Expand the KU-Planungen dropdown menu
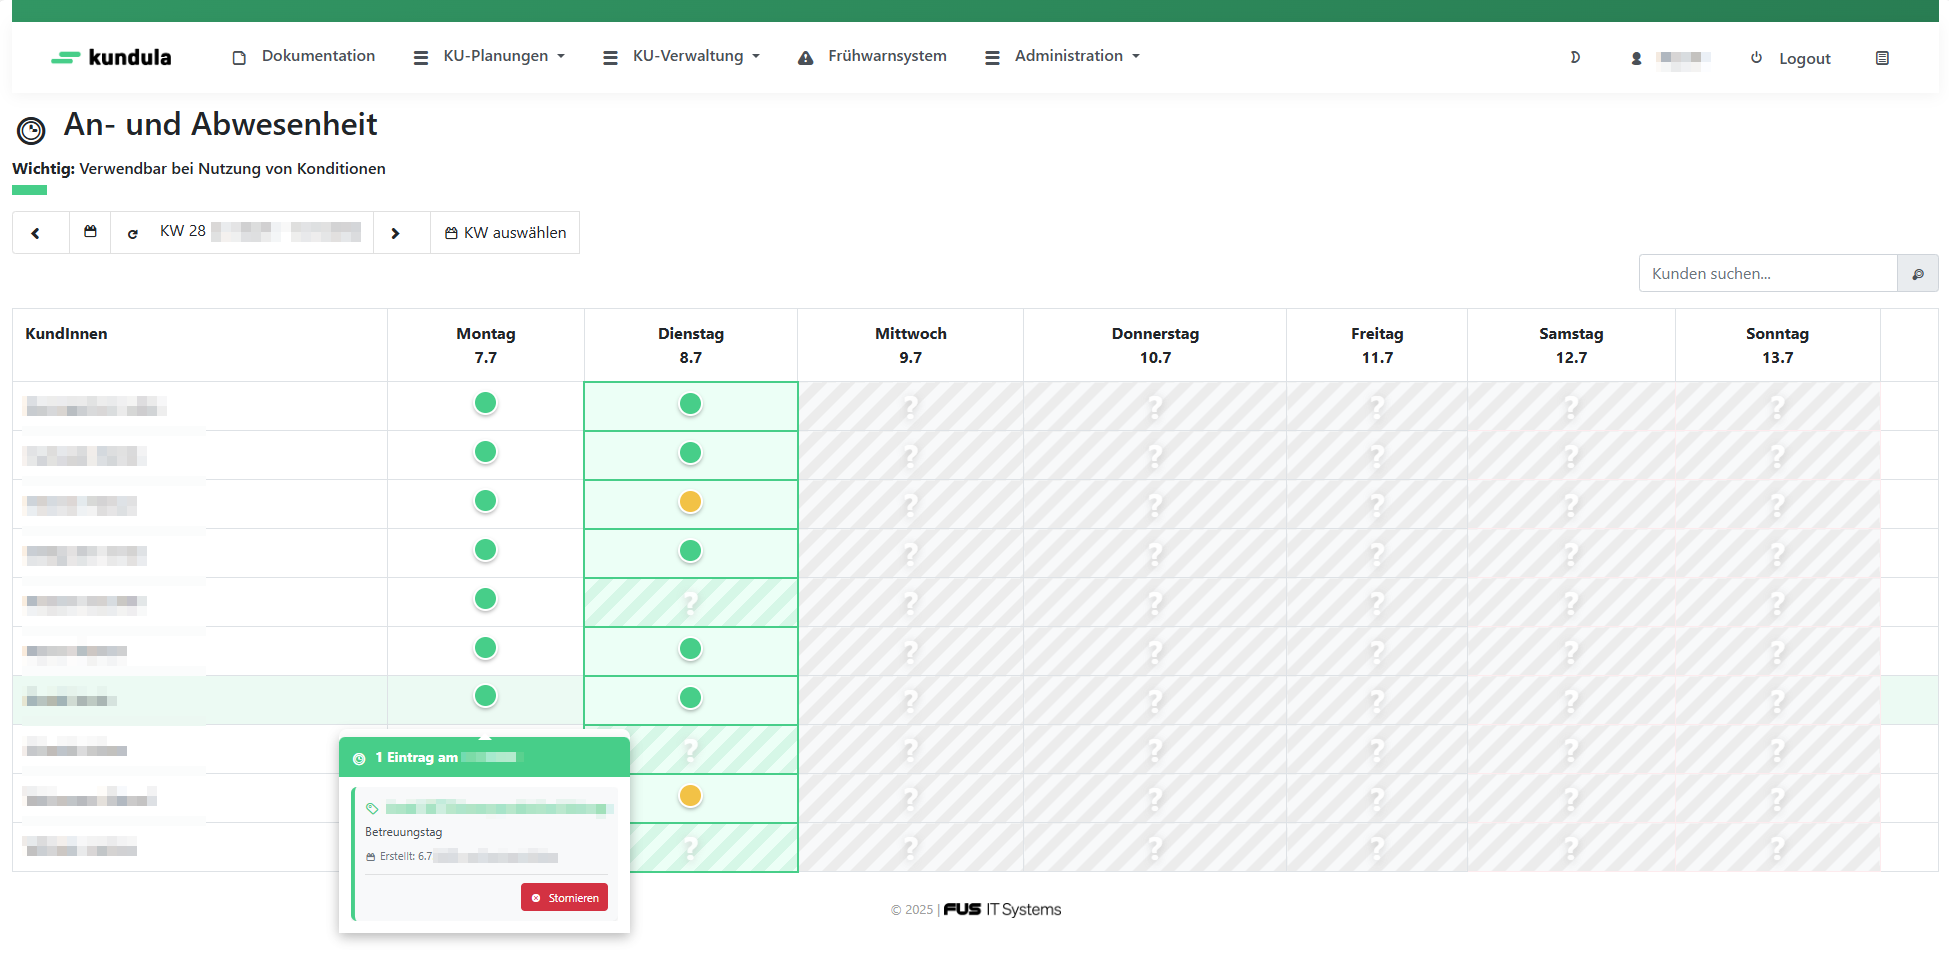This screenshot has height=976, width=1949. coord(490,57)
